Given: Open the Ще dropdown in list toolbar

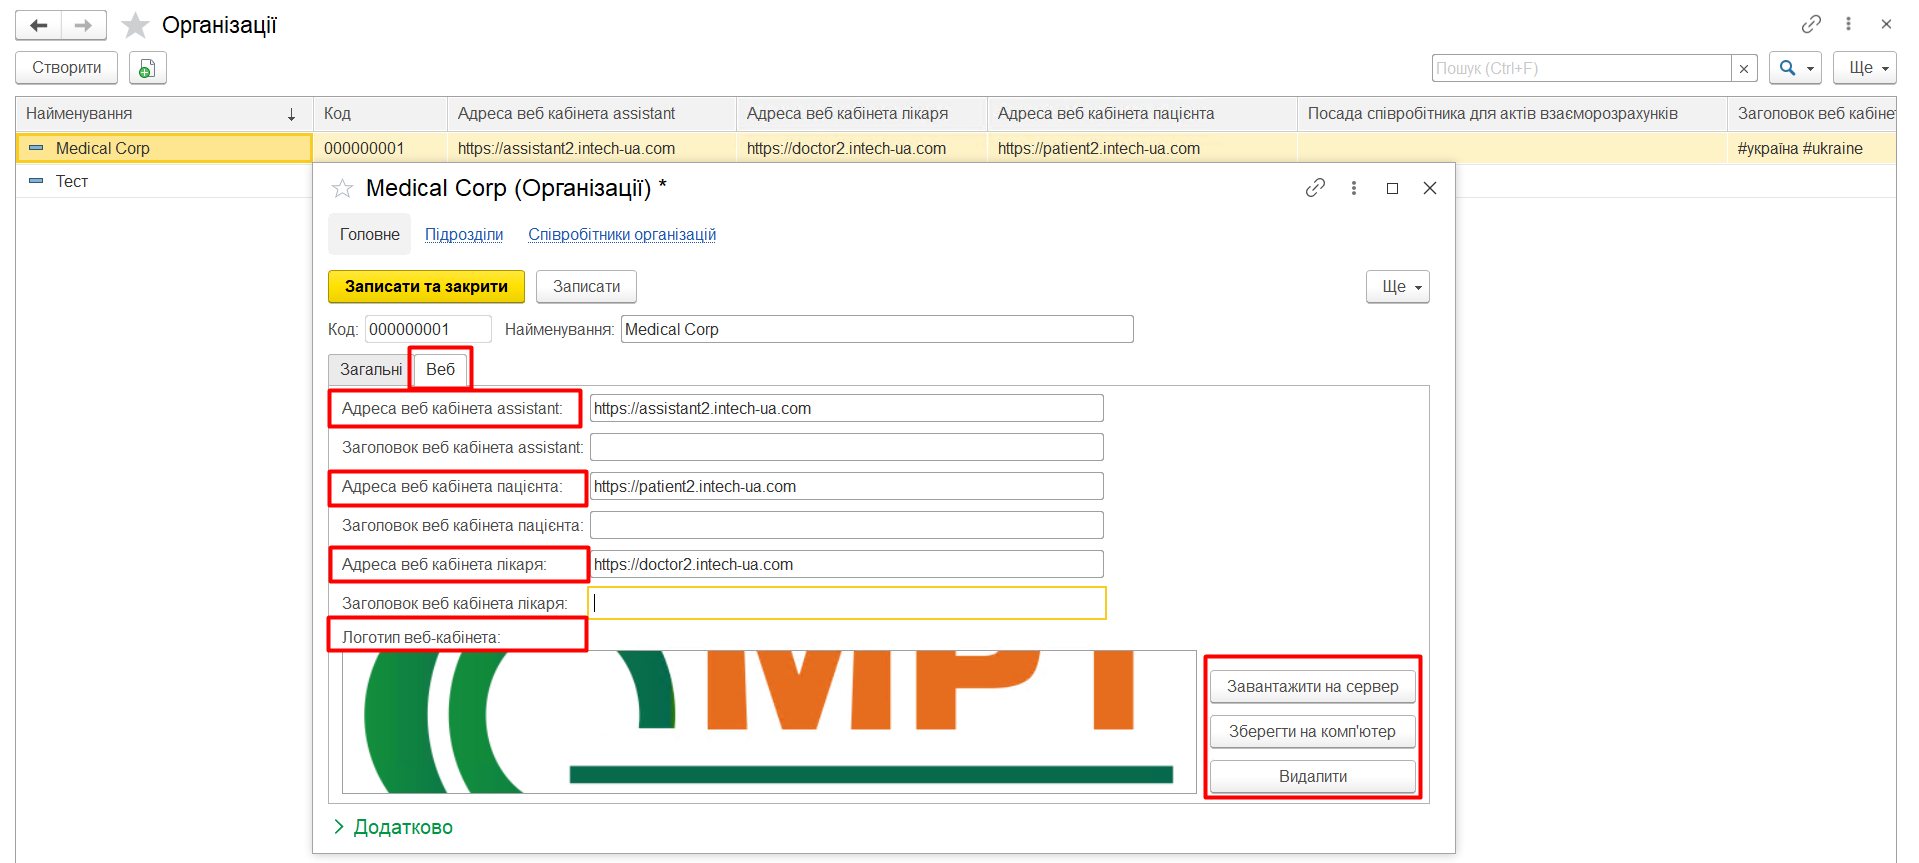Looking at the screenshot, I should click(1864, 68).
